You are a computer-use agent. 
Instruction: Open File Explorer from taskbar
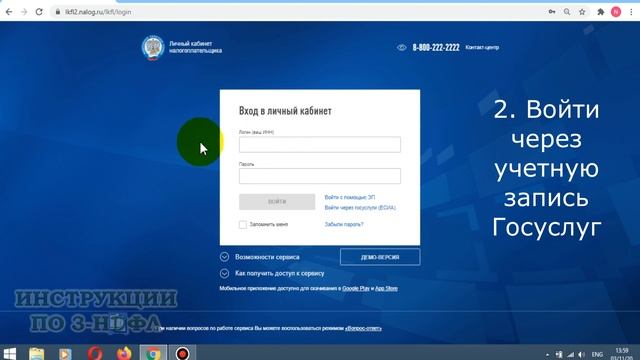pyautogui.click(x=36, y=353)
